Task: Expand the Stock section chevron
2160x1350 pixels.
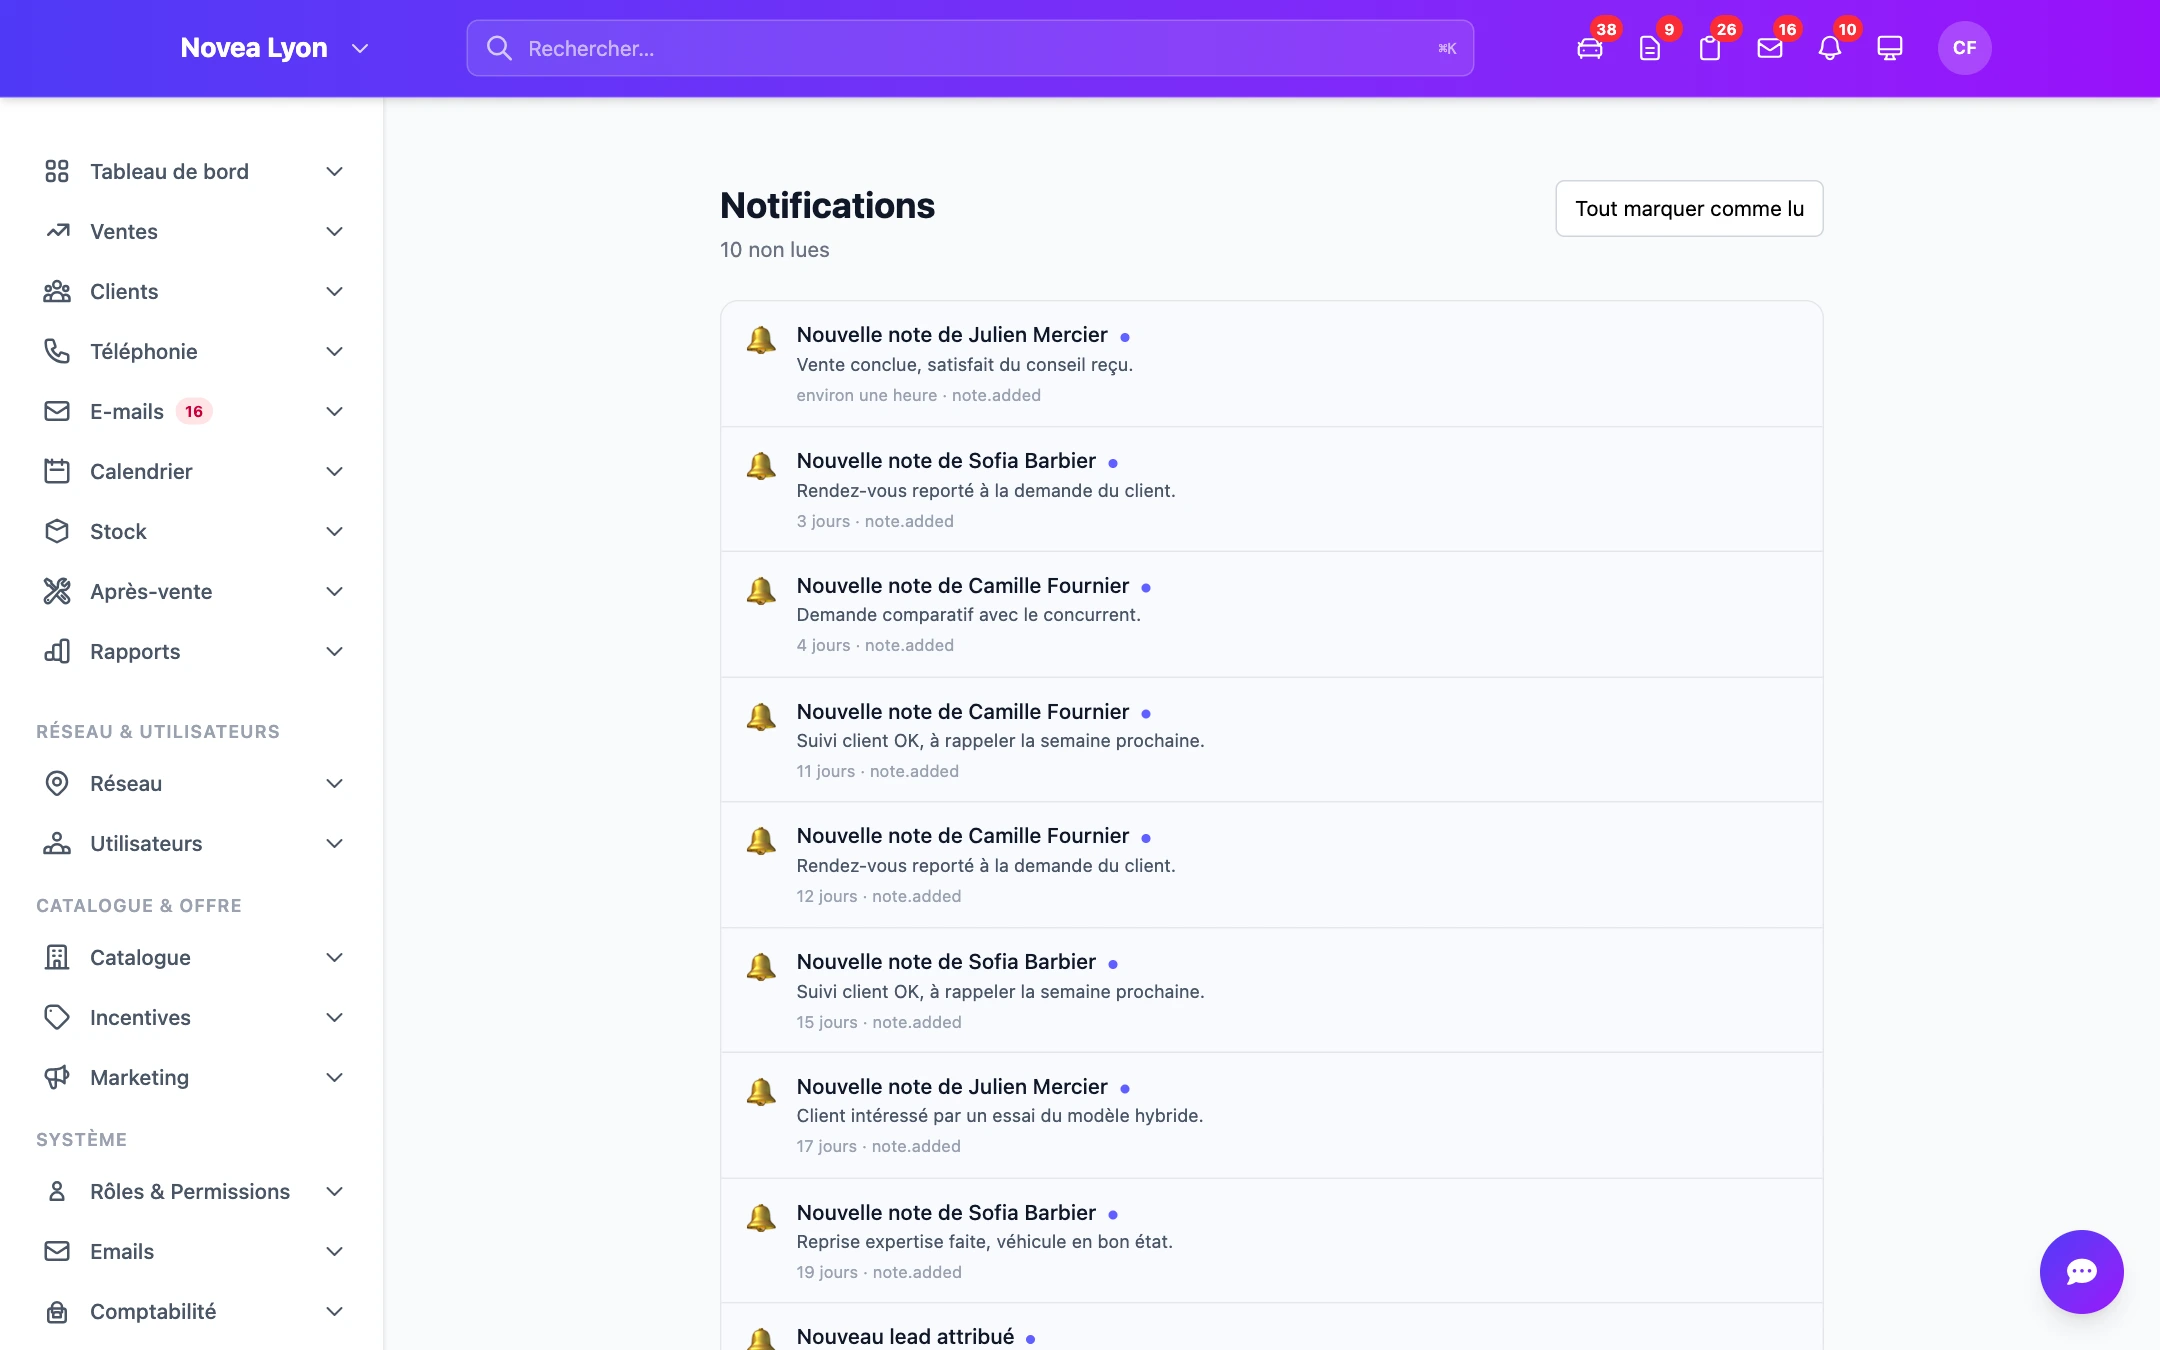Action: 335,531
